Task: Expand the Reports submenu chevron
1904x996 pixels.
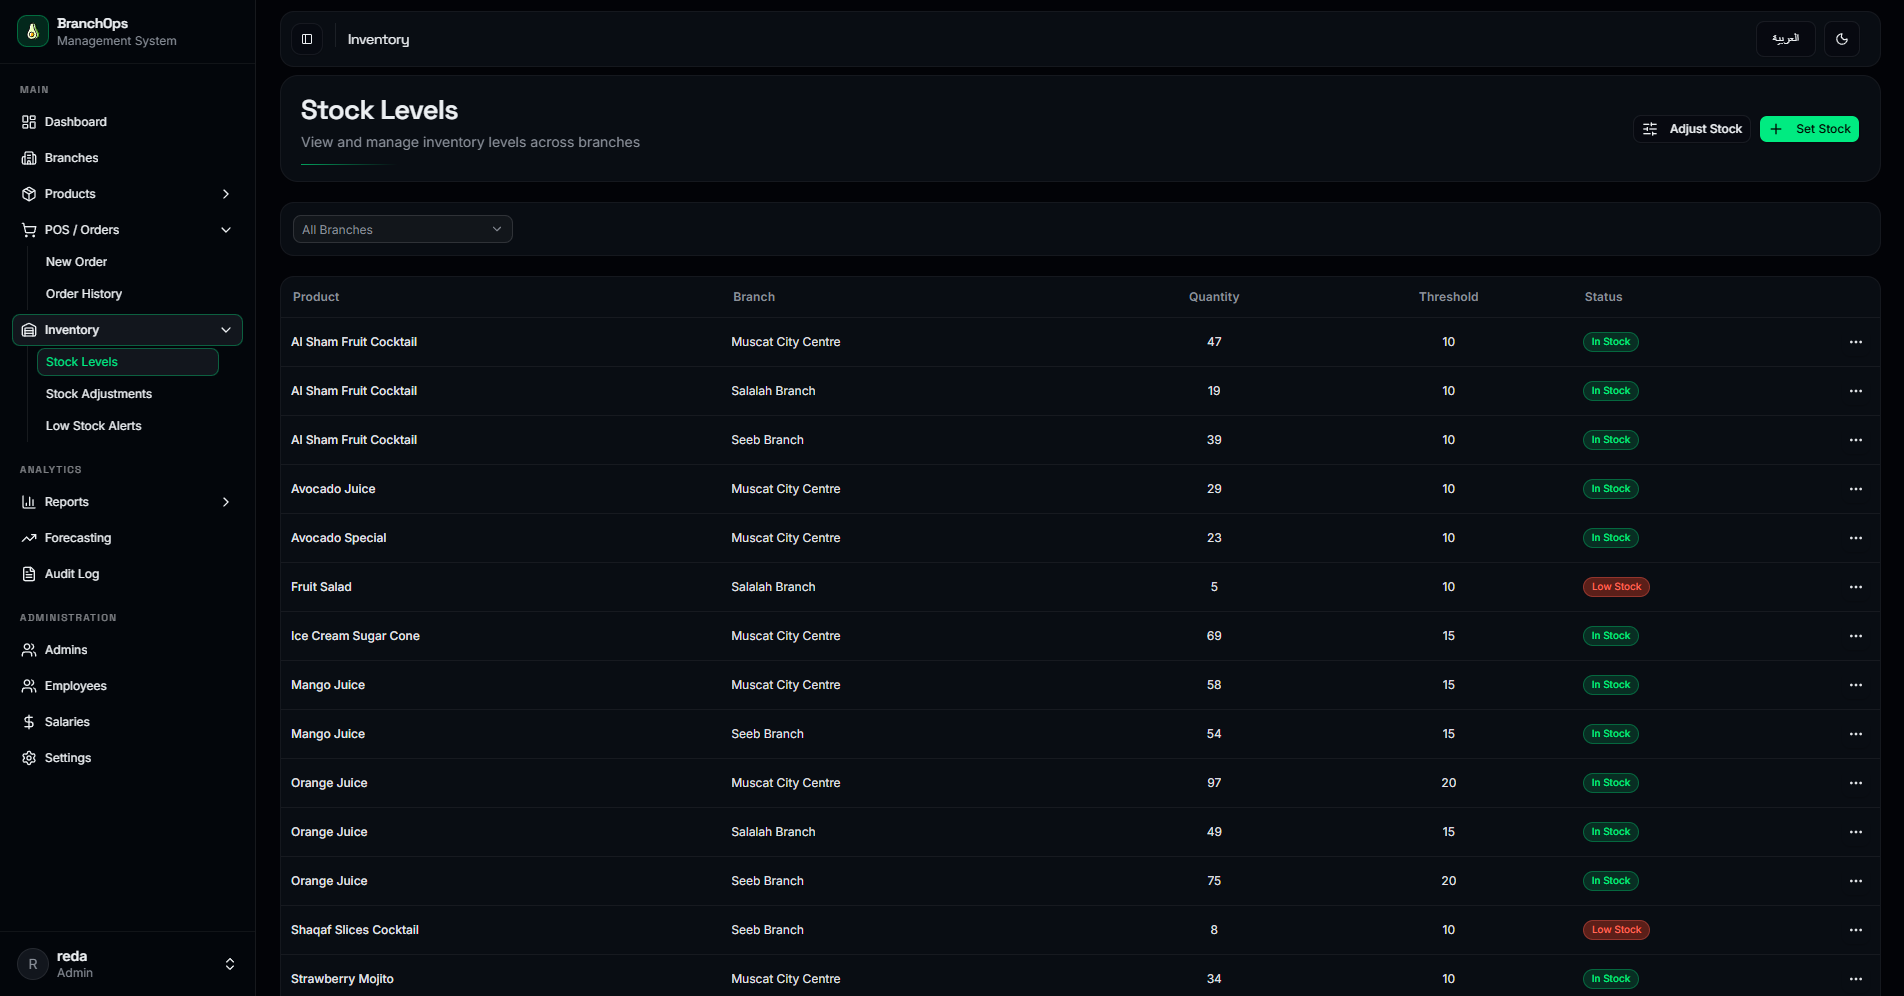Action: pos(226,502)
